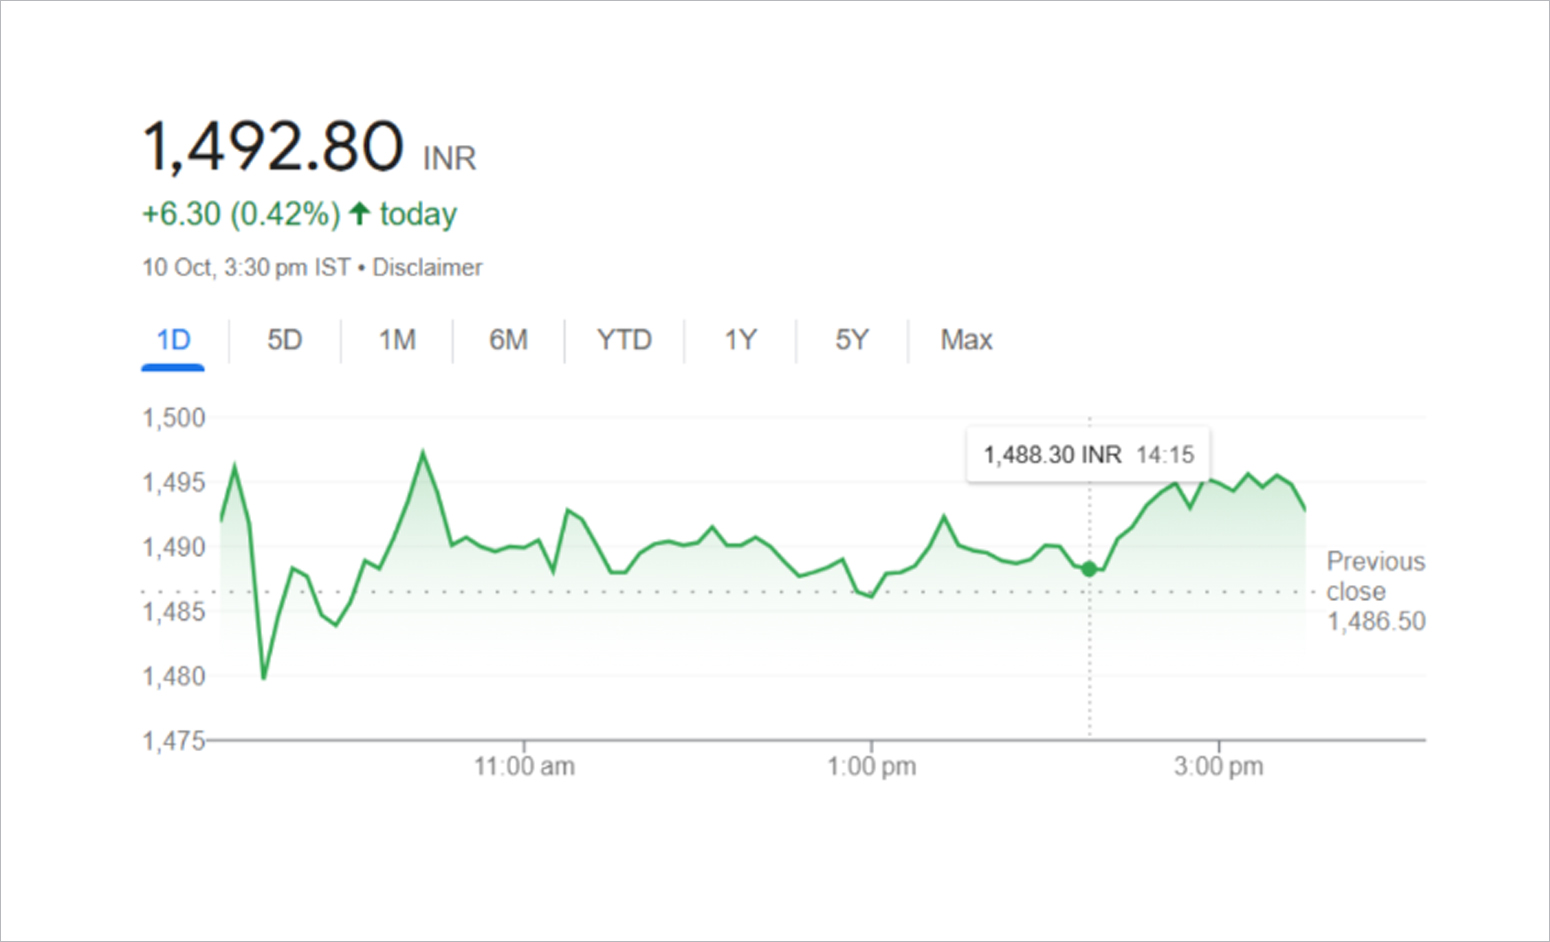1550x942 pixels.
Task: Reselect the active 1D tab
Action: [172, 340]
